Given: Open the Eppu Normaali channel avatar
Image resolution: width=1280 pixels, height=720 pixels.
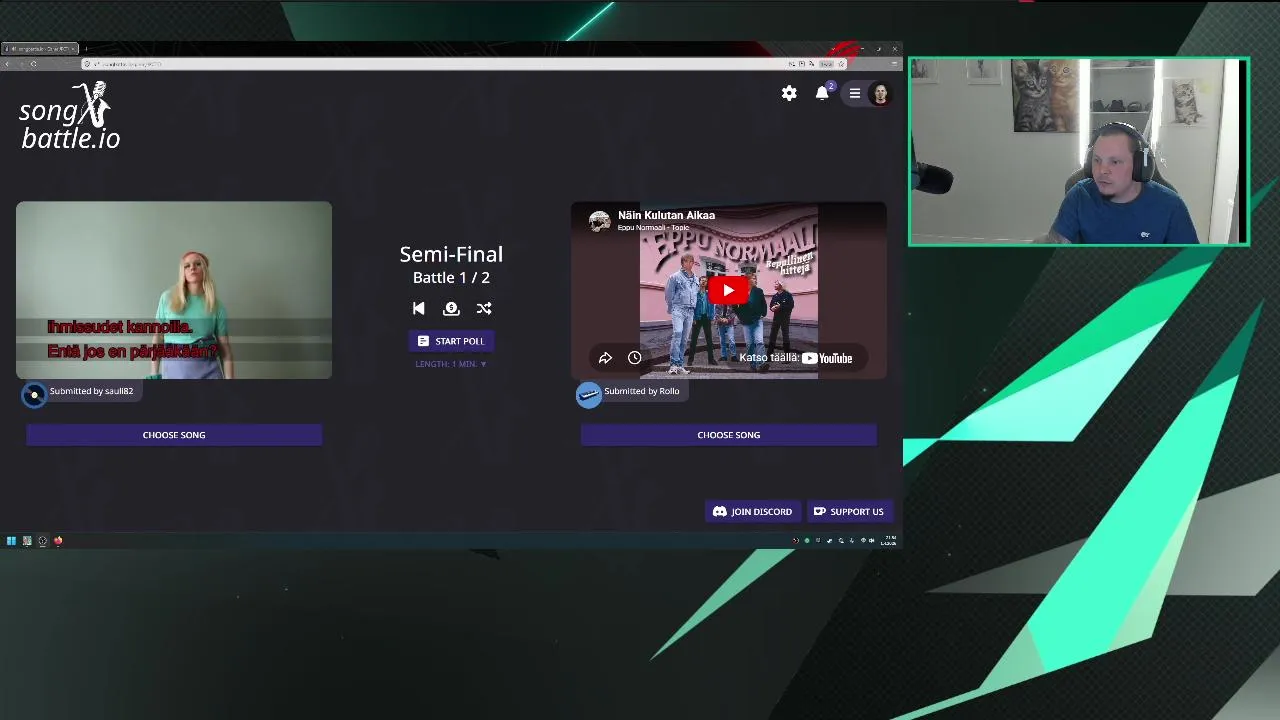Looking at the screenshot, I should point(599,221).
